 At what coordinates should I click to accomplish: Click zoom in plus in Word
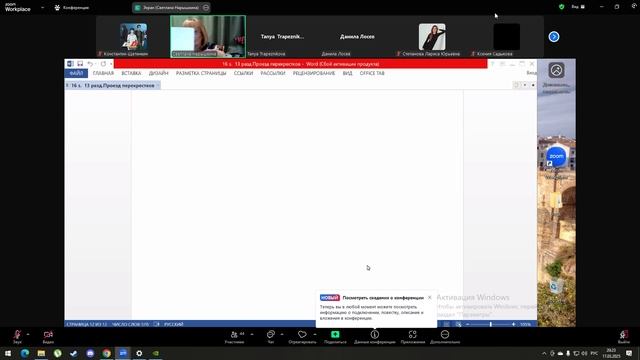[513, 324]
